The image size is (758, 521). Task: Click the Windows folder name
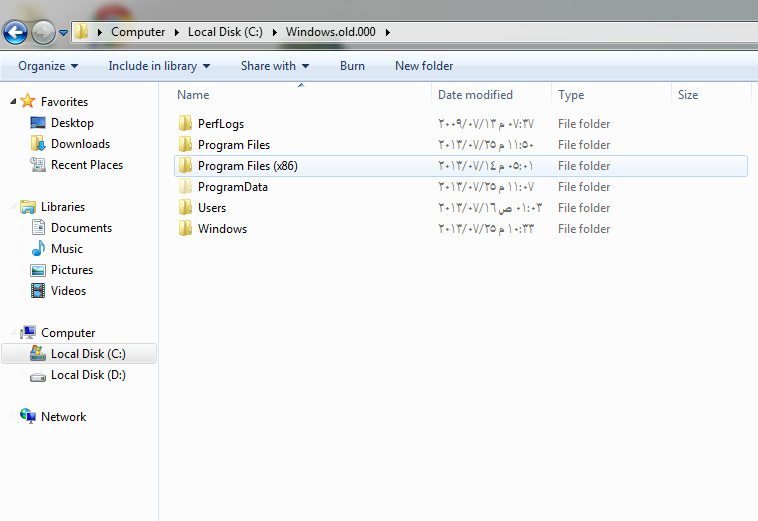pyautogui.click(x=222, y=229)
